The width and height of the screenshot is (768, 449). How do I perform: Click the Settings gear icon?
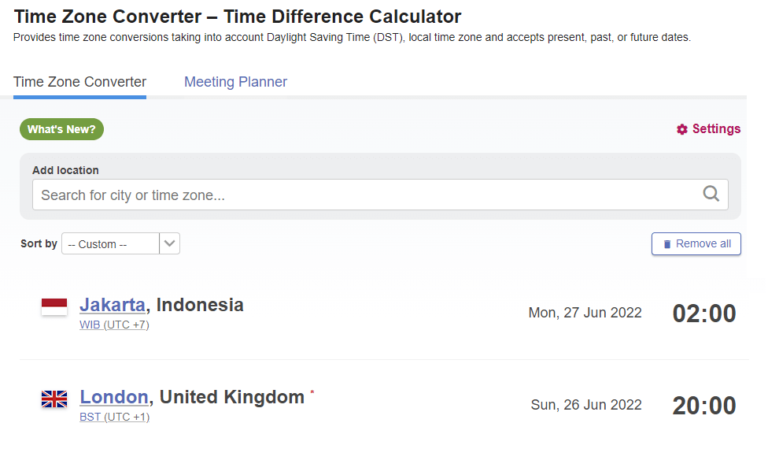click(682, 129)
